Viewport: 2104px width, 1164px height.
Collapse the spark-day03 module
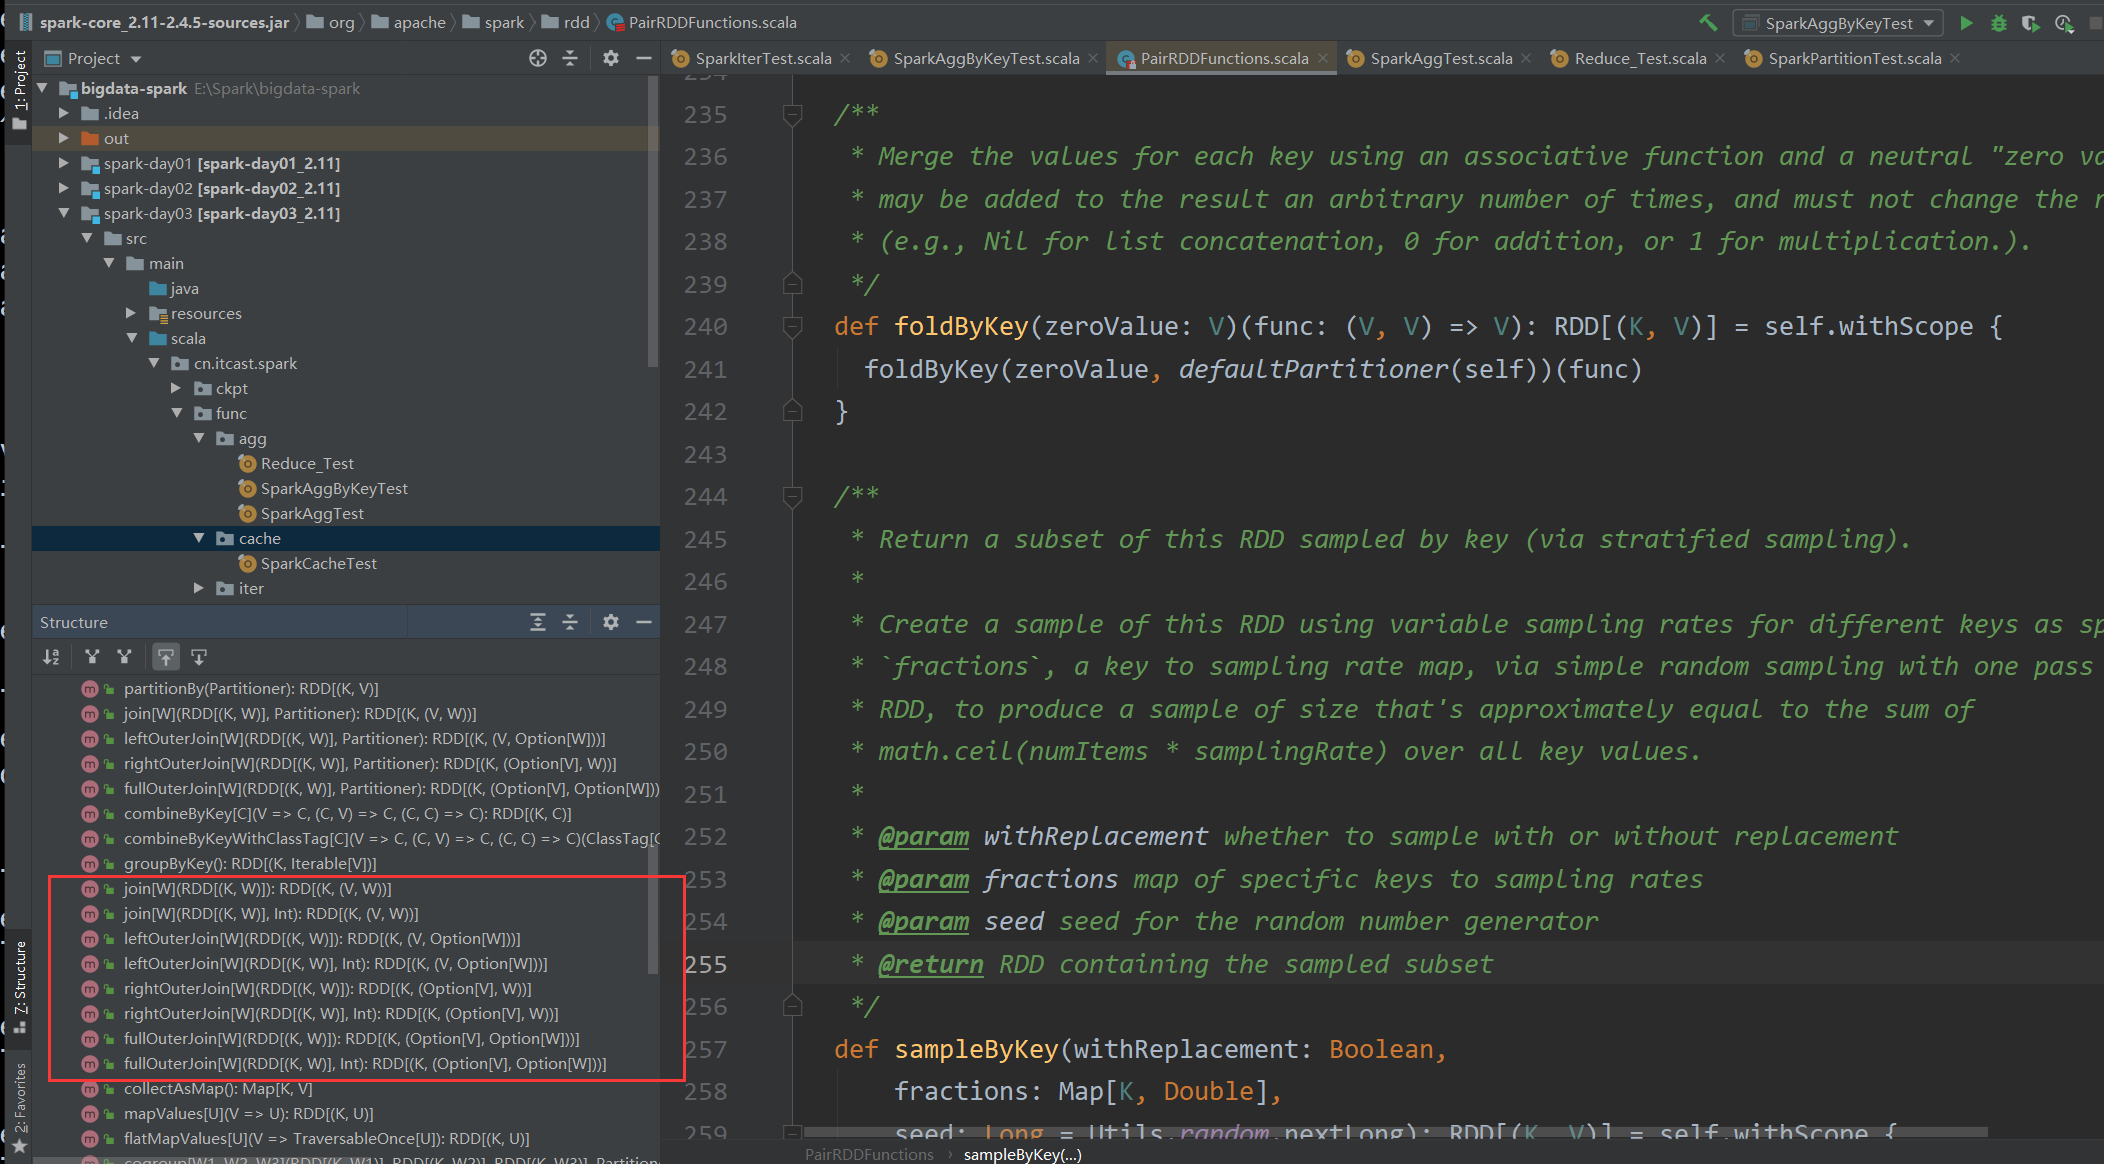64,213
